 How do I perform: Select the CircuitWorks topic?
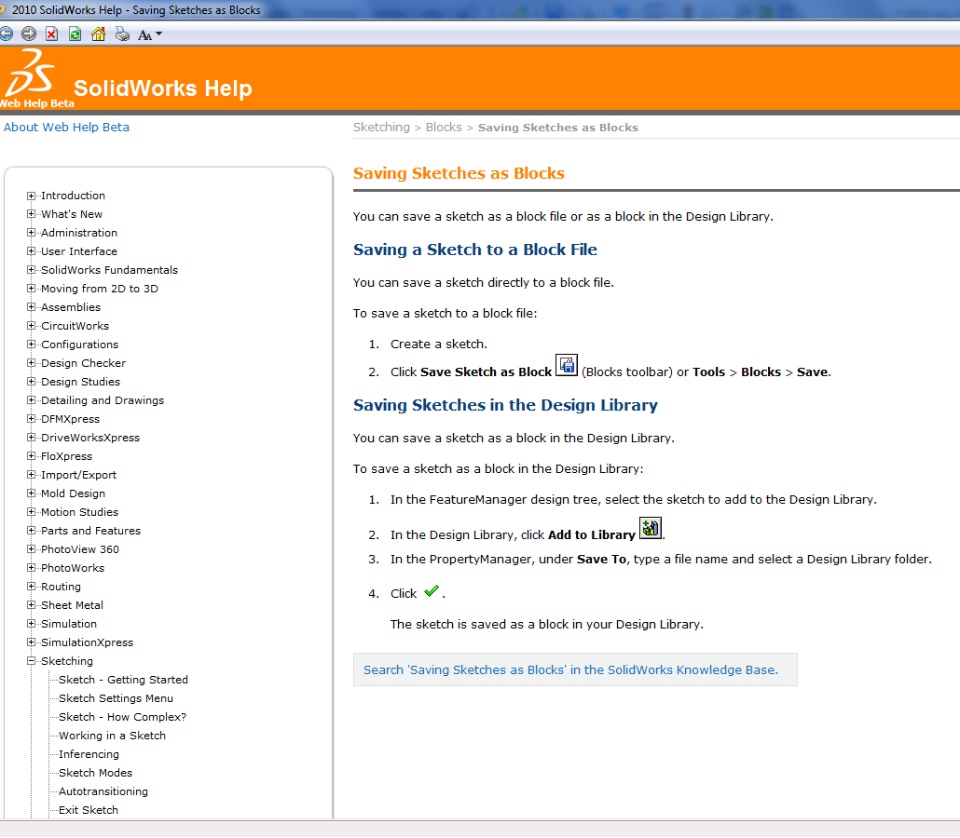click(x=75, y=326)
